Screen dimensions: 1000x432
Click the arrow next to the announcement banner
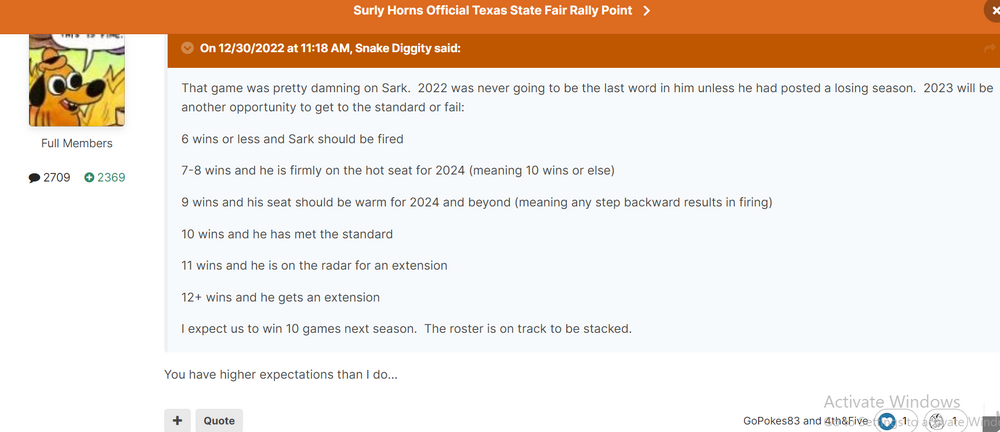[647, 11]
